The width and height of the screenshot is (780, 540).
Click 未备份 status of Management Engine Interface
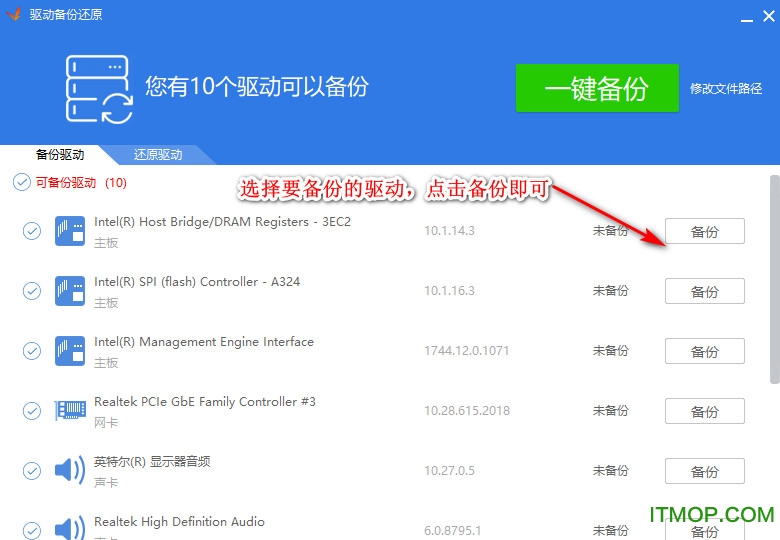610,351
